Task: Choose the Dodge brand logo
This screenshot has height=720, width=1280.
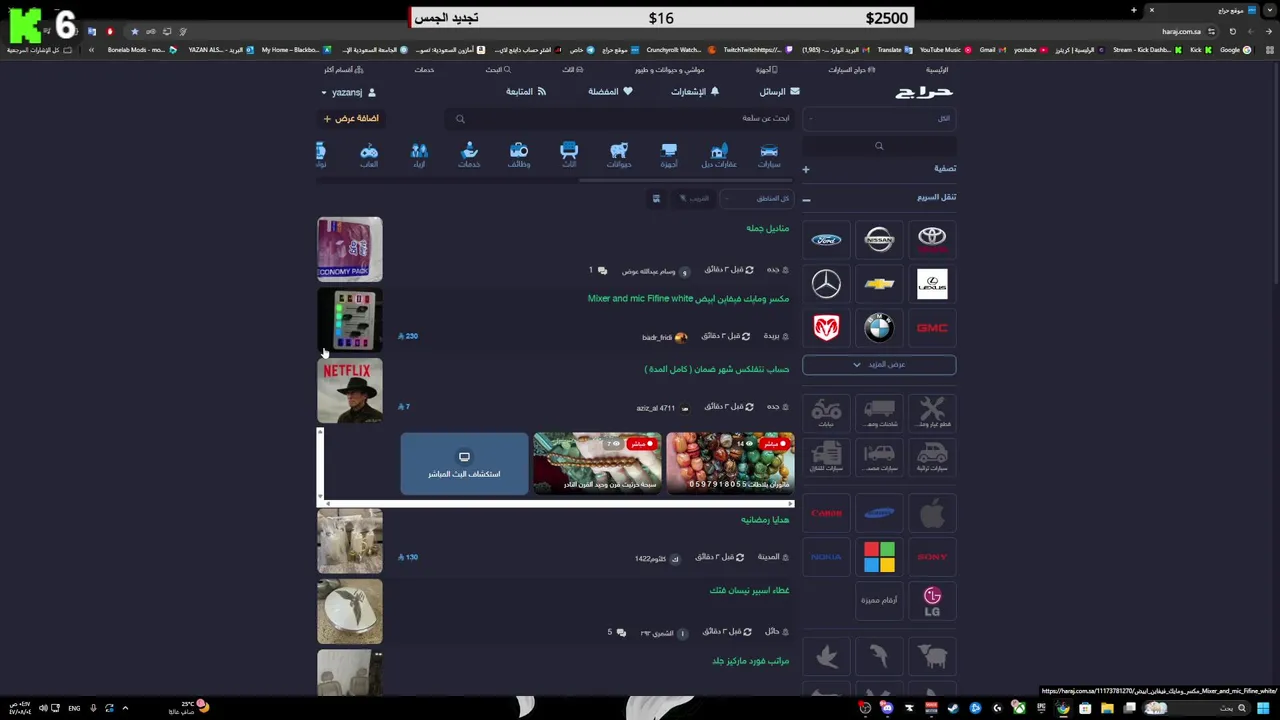Action: (826, 328)
